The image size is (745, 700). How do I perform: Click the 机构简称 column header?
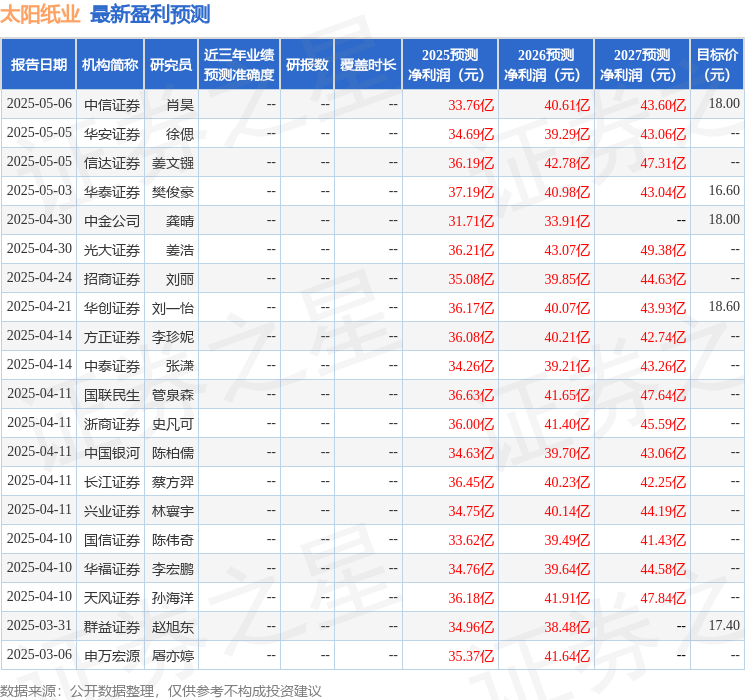coord(110,65)
